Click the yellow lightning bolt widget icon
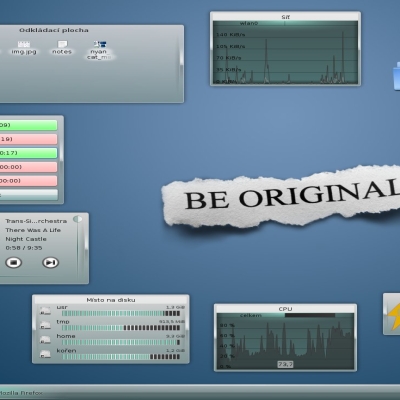The height and width of the screenshot is (400, 400). (395, 316)
